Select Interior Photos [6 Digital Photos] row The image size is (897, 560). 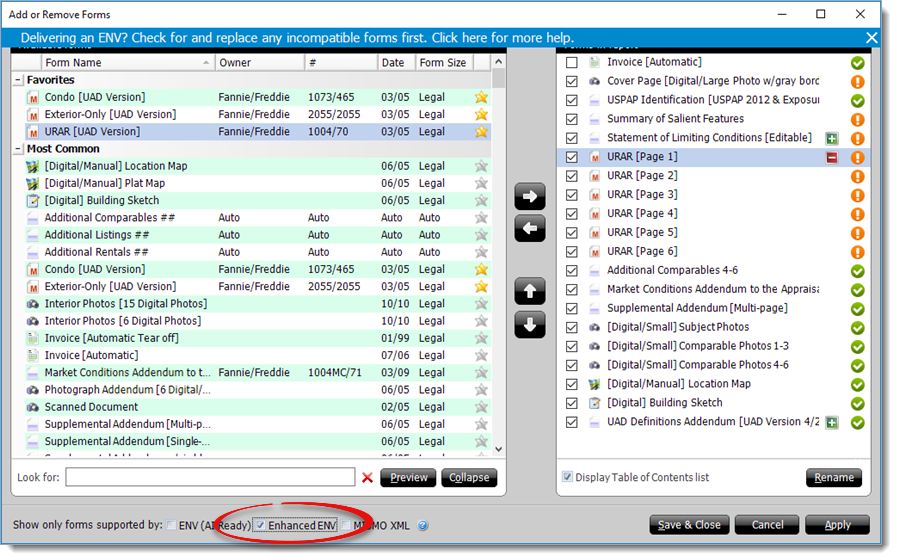pos(257,321)
